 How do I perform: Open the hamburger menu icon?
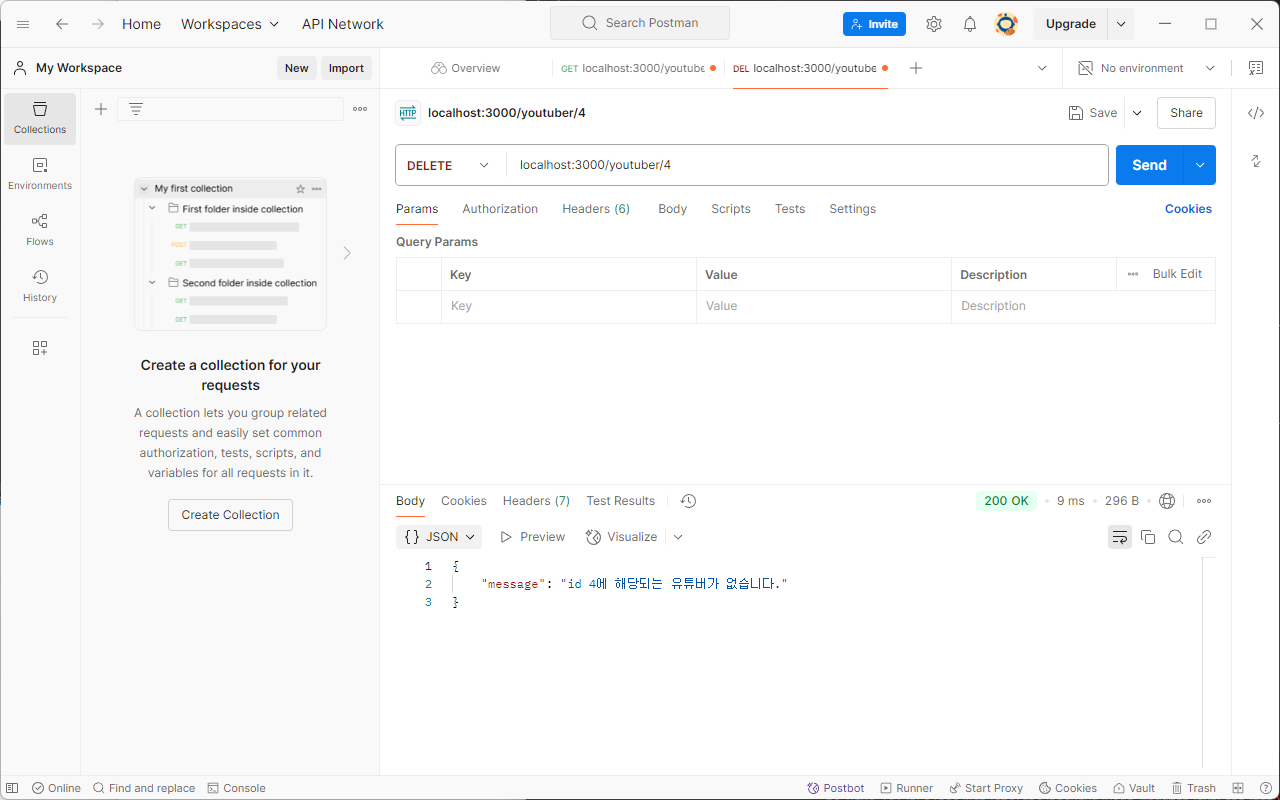(23, 24)
